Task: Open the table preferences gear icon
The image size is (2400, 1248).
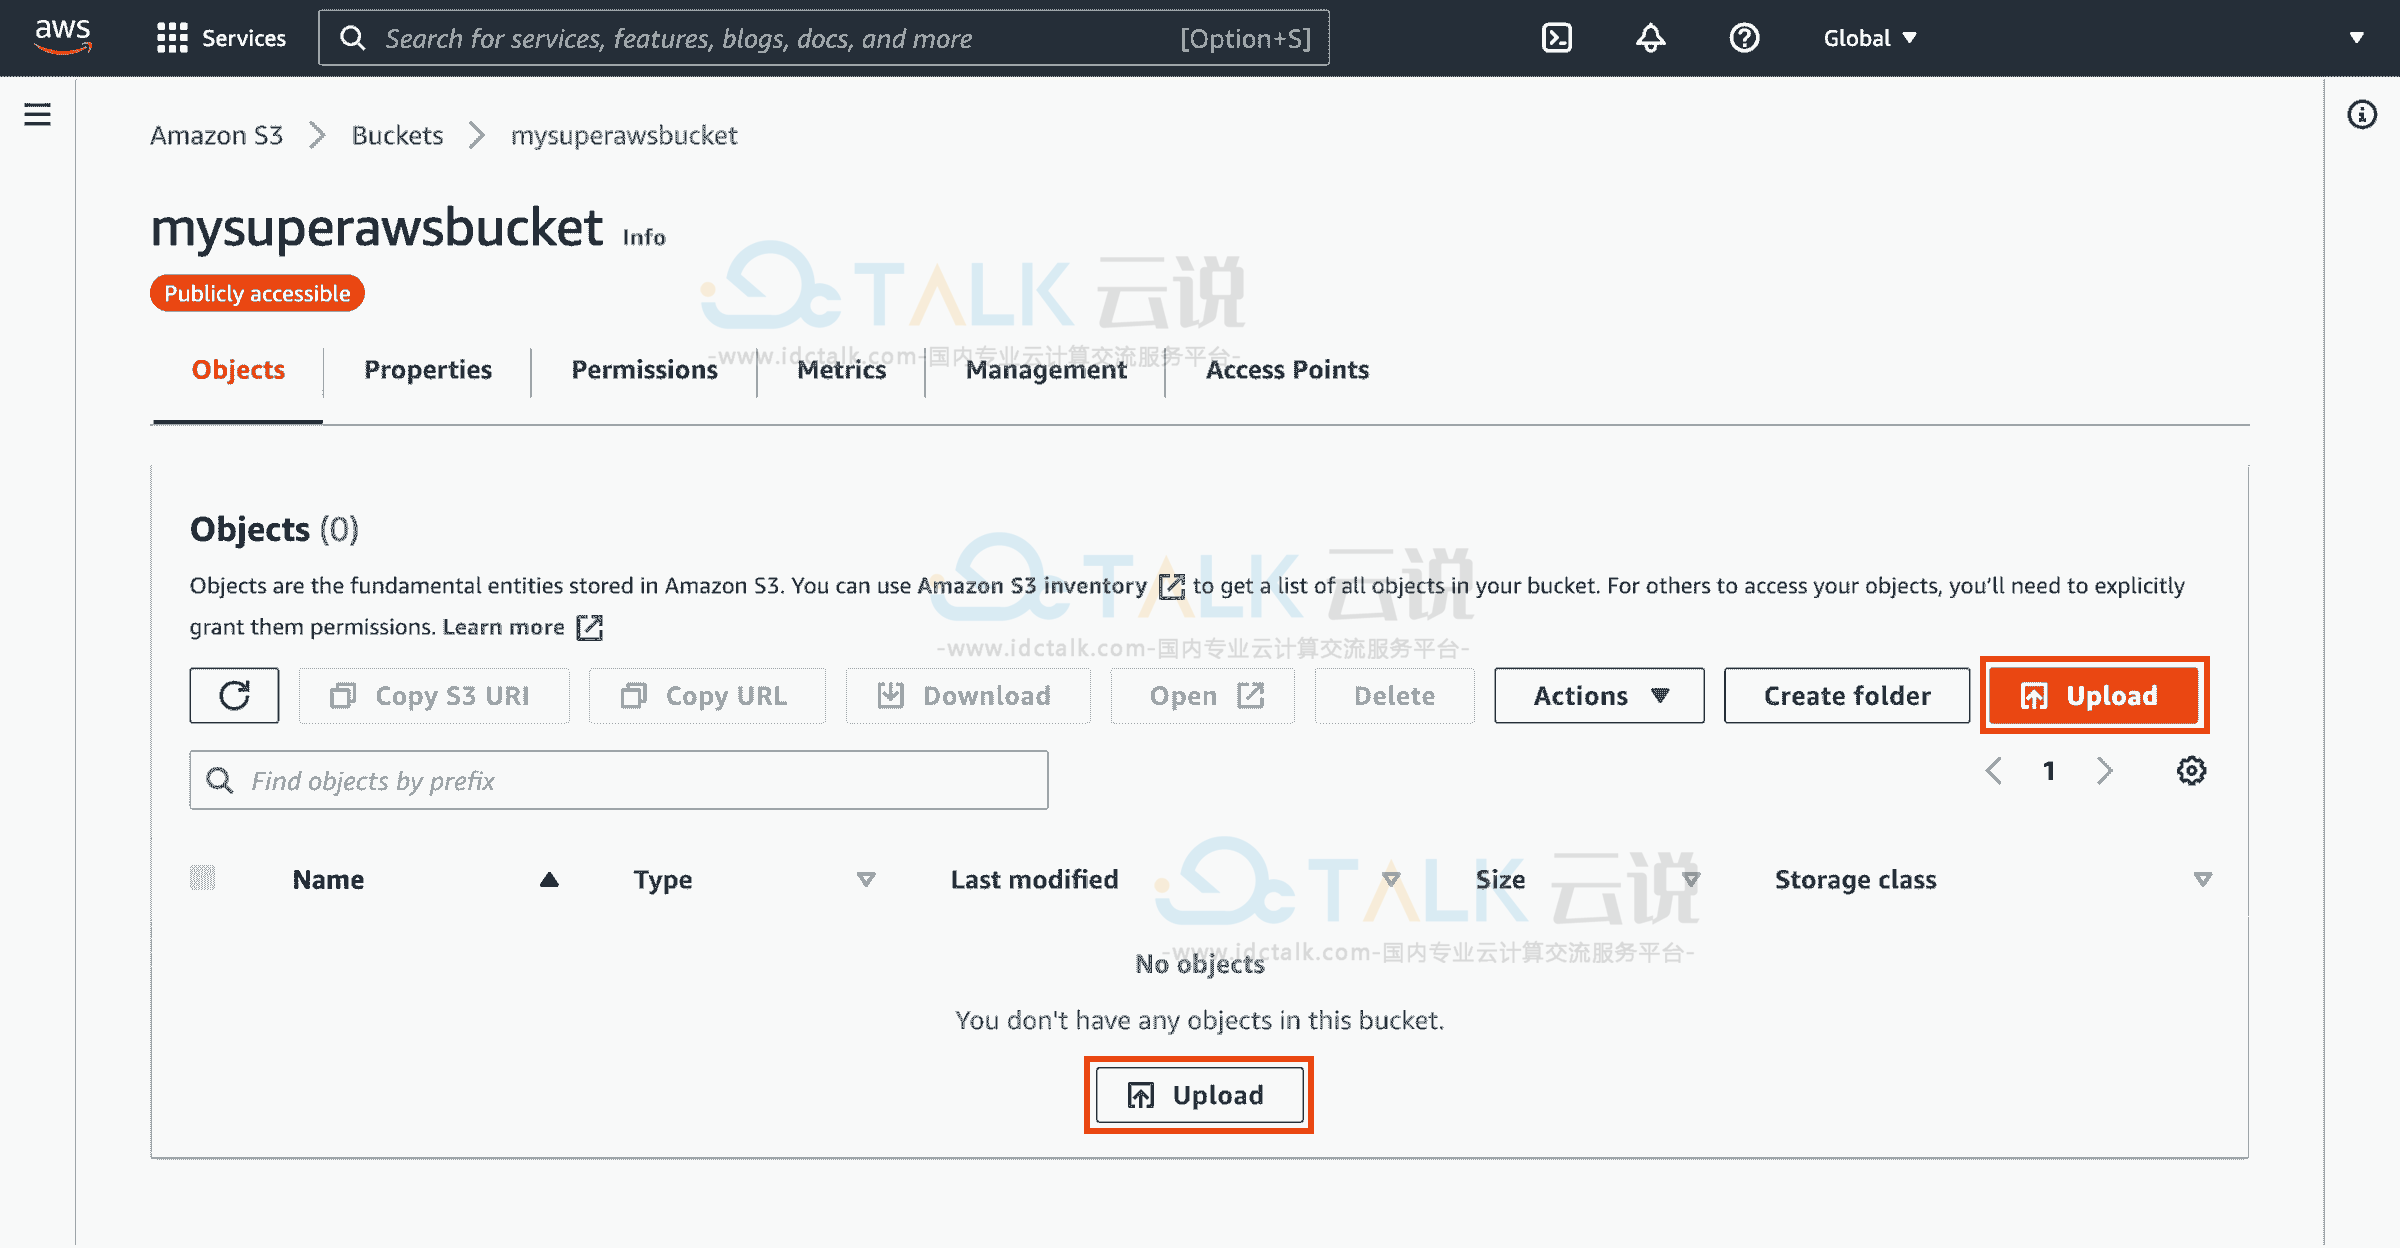Action: tap(2191, 770)
